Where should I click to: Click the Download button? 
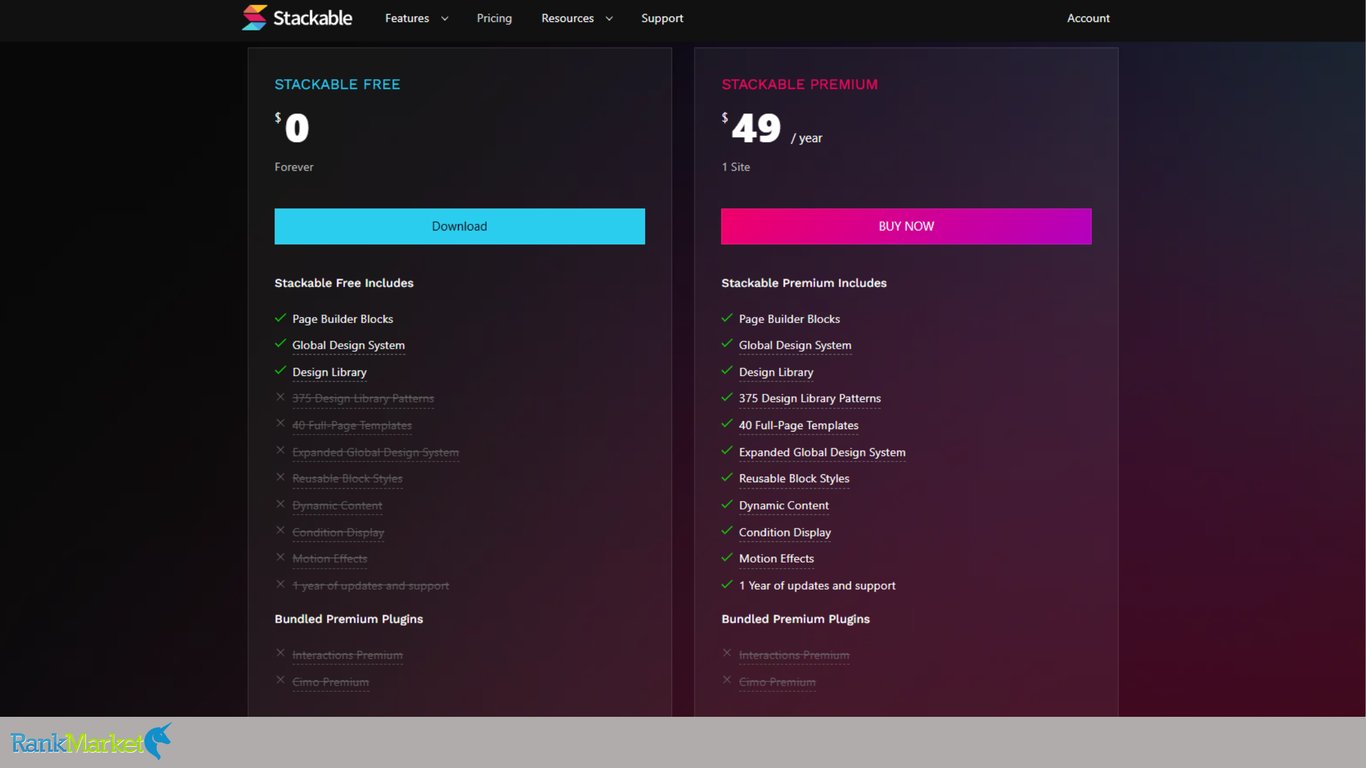[x=460, y=226]
